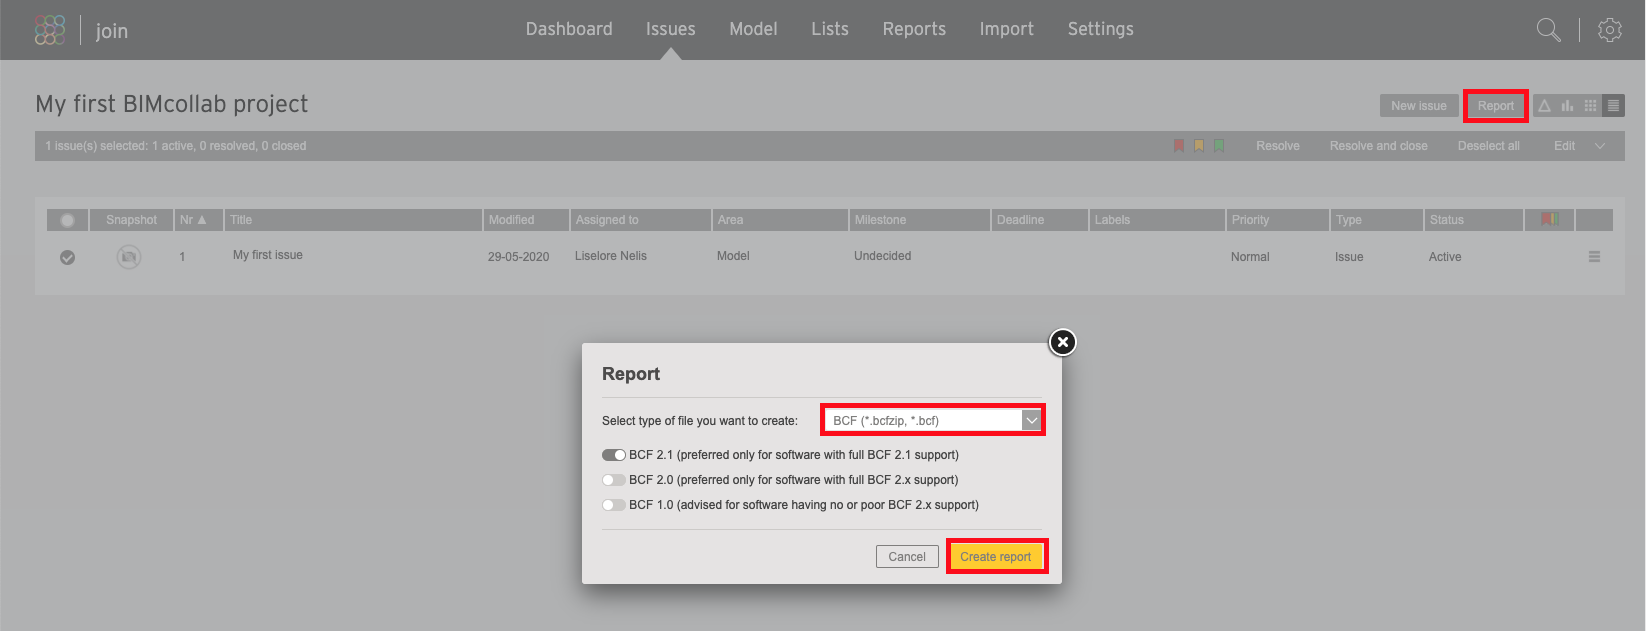This screenshot has width=1646, height=631.
Task: Switch to the list view icon
Action: [x=1613, y=105]
